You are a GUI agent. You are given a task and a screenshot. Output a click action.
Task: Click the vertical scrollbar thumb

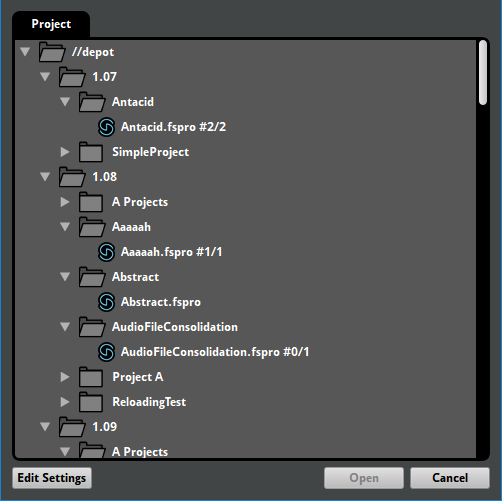click(x=483, y=73)
